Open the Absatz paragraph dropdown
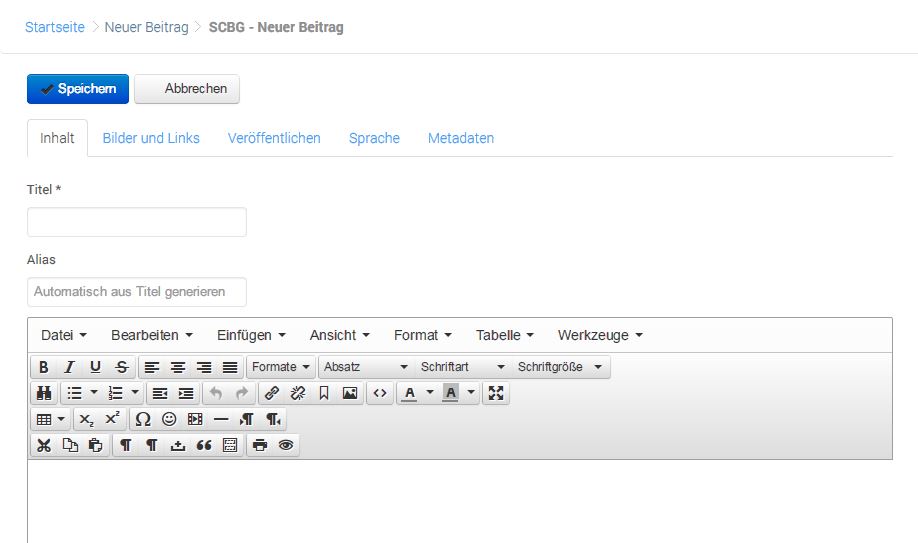This screenshot has width=918, height=543. coord(366,367)
